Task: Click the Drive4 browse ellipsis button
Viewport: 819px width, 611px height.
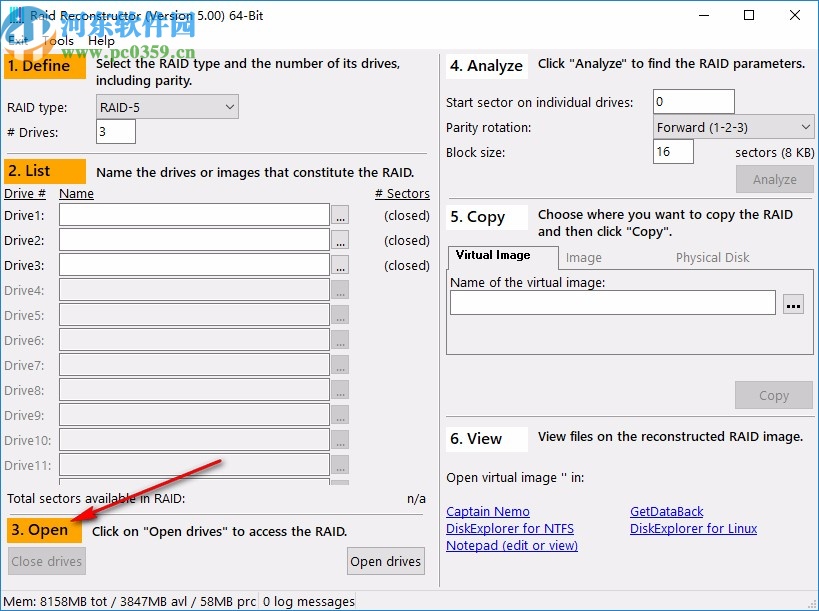Action: coord(340,290)
